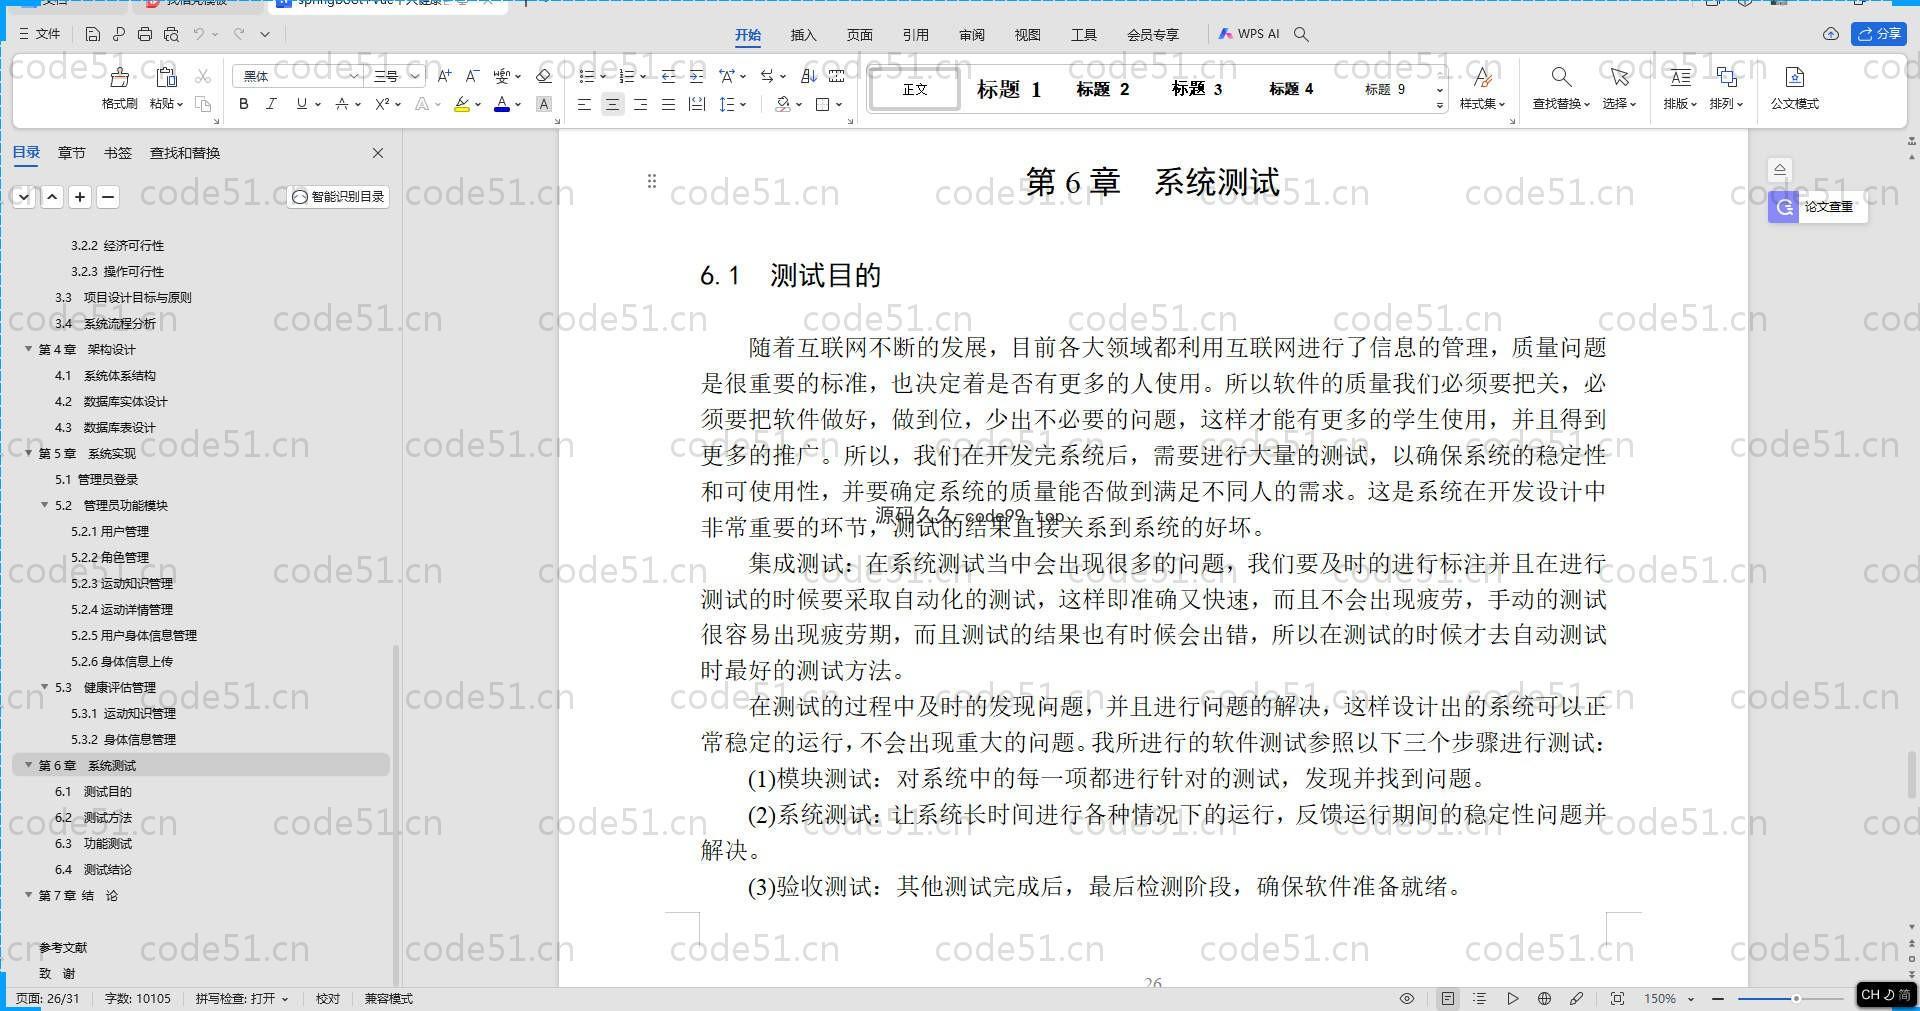Collapse the 第4章 架构设计 tree node
Viewport: 1920px width, 1011px height.
pyautogui.click(x=28, y=349)
